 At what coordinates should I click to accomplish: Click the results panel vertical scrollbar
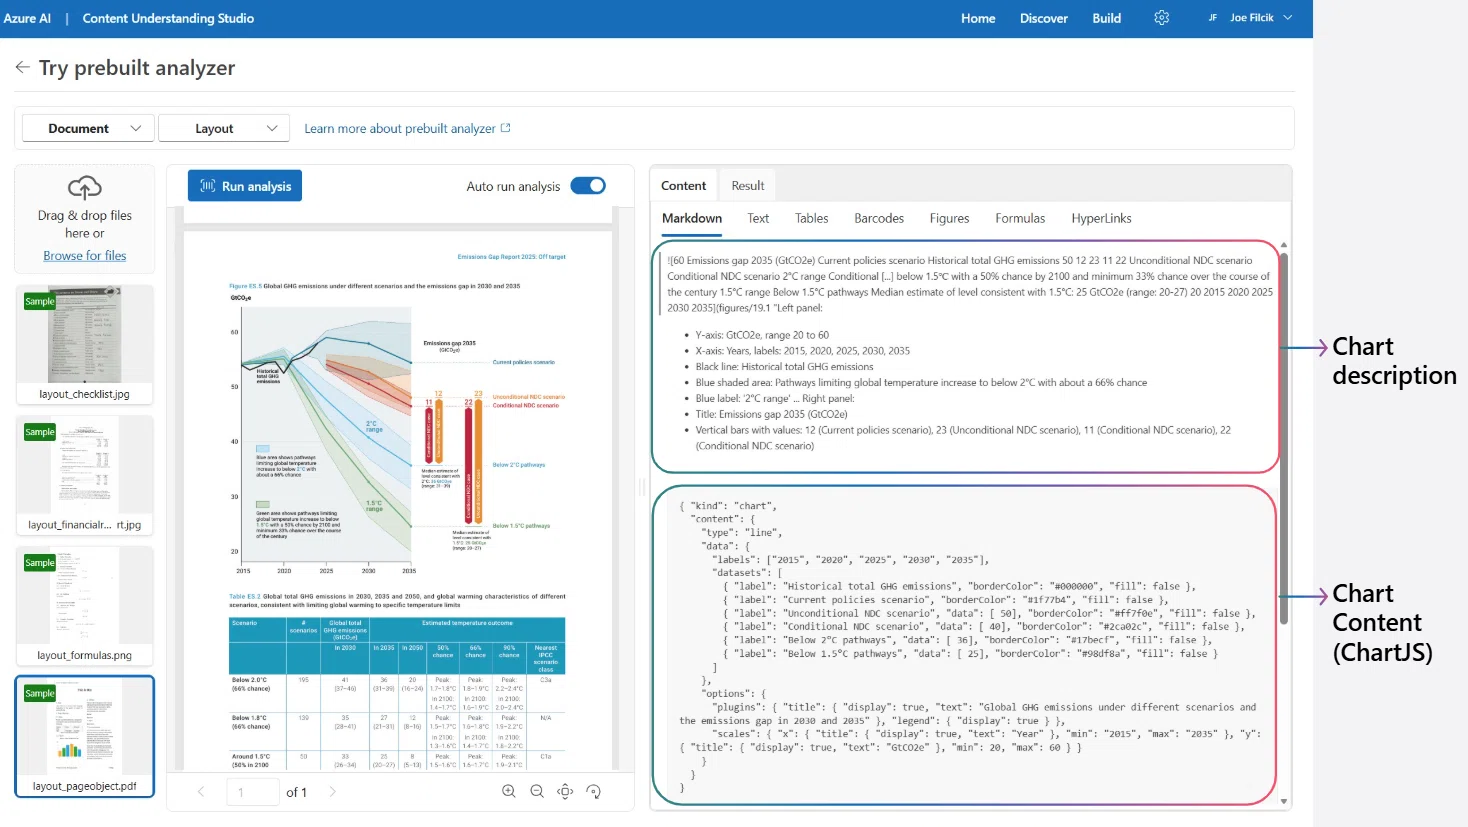click(x=1283, y=438)
